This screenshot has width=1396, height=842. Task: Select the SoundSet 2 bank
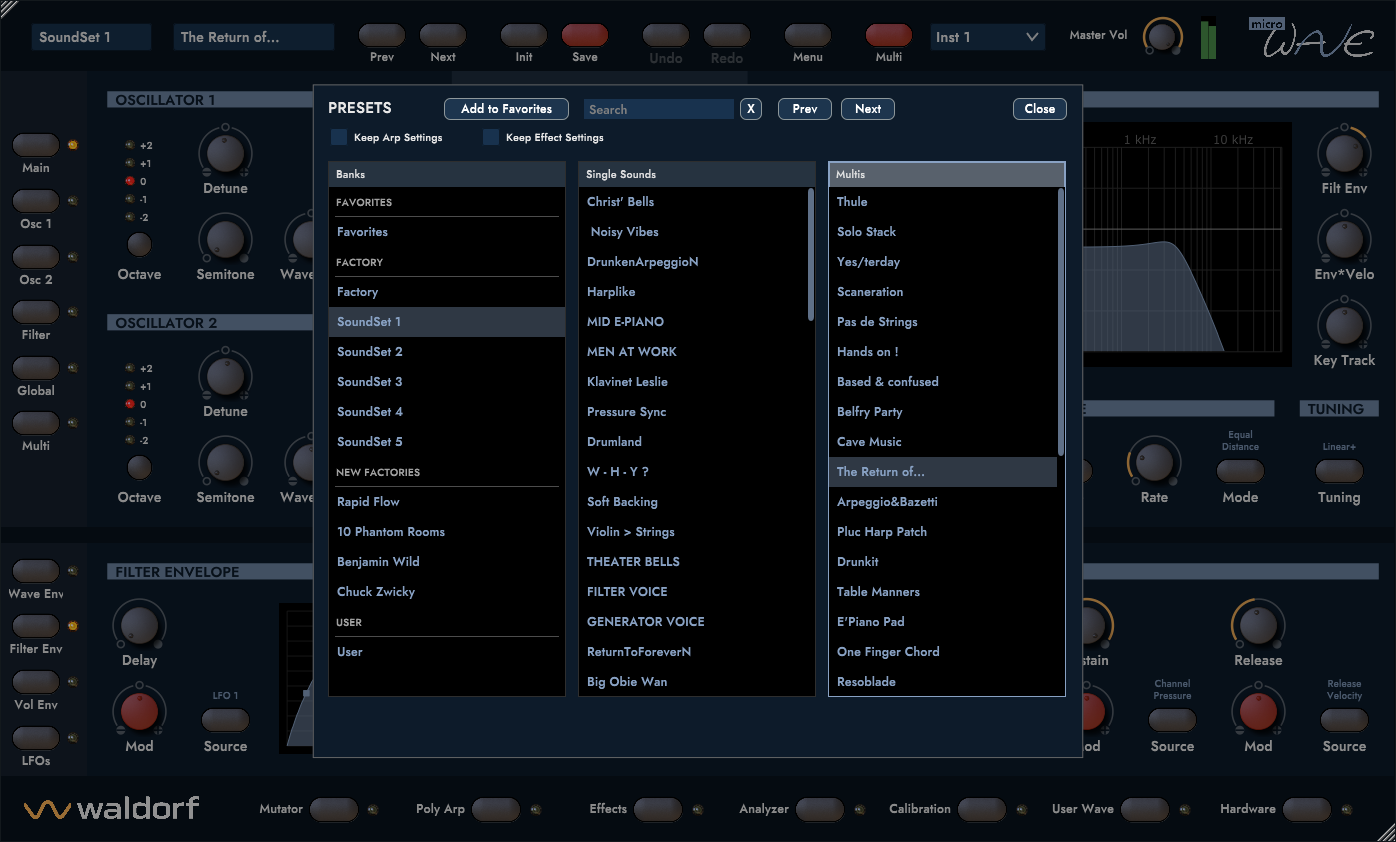[x=447, y=352]
